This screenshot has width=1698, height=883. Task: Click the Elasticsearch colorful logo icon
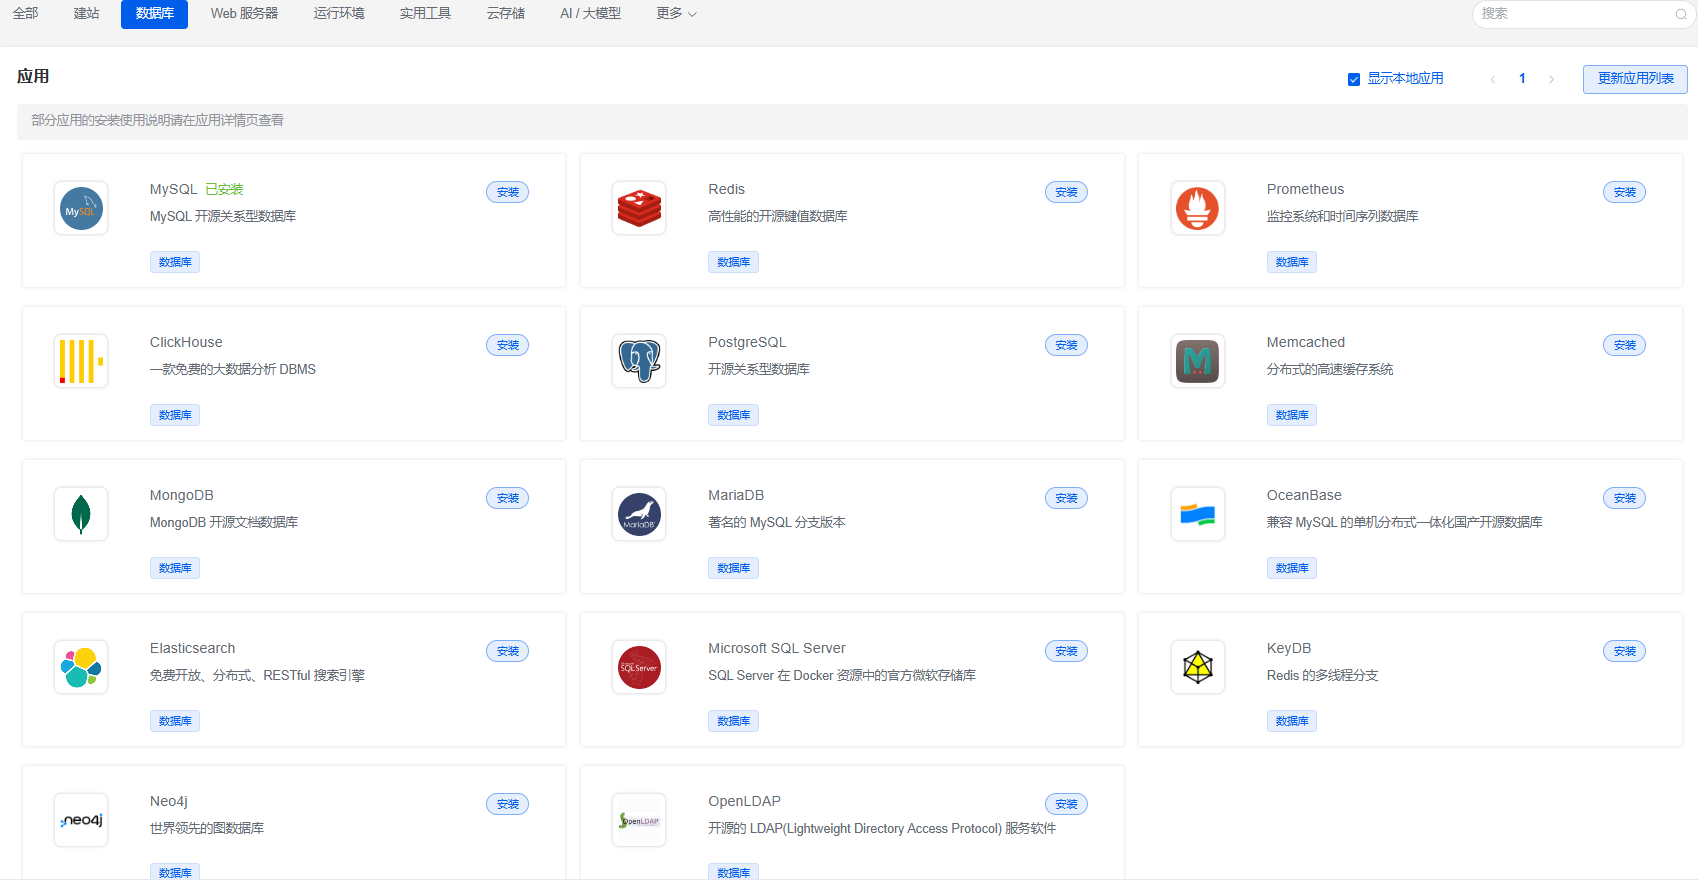click(x=81, y=668)
